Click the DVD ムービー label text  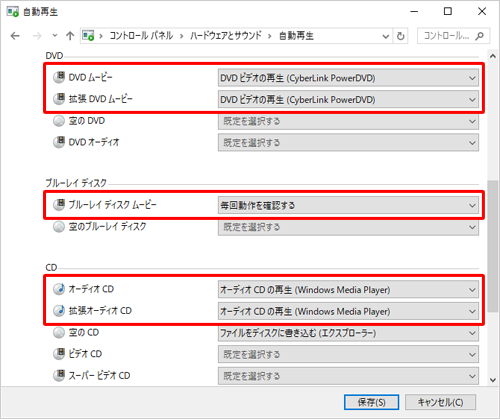tap(90, 77)
